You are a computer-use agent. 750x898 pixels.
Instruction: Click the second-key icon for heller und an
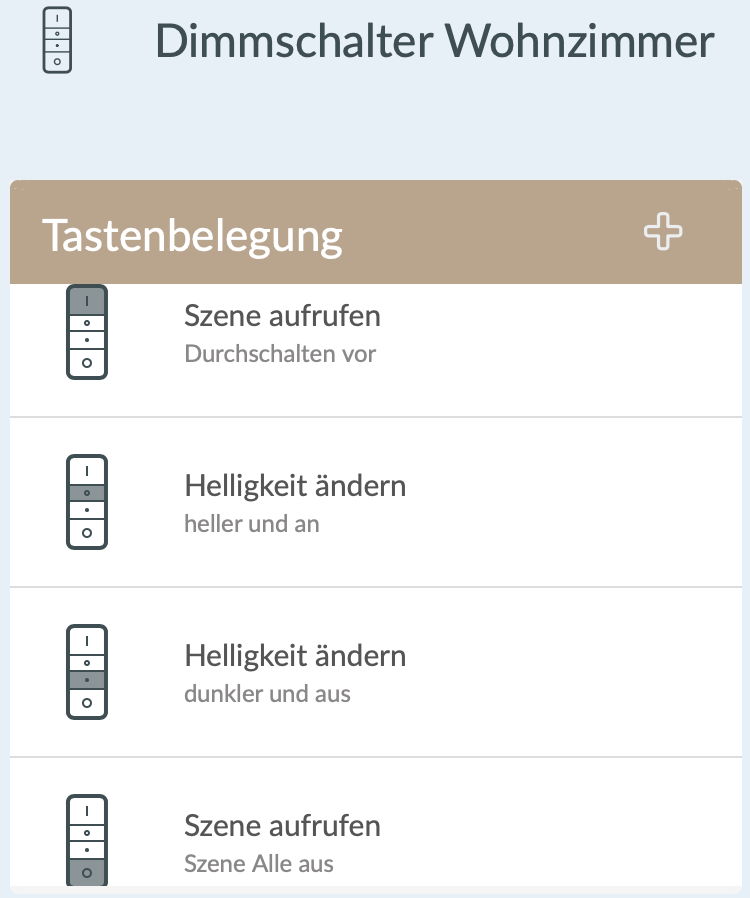[x=87, y=502]
